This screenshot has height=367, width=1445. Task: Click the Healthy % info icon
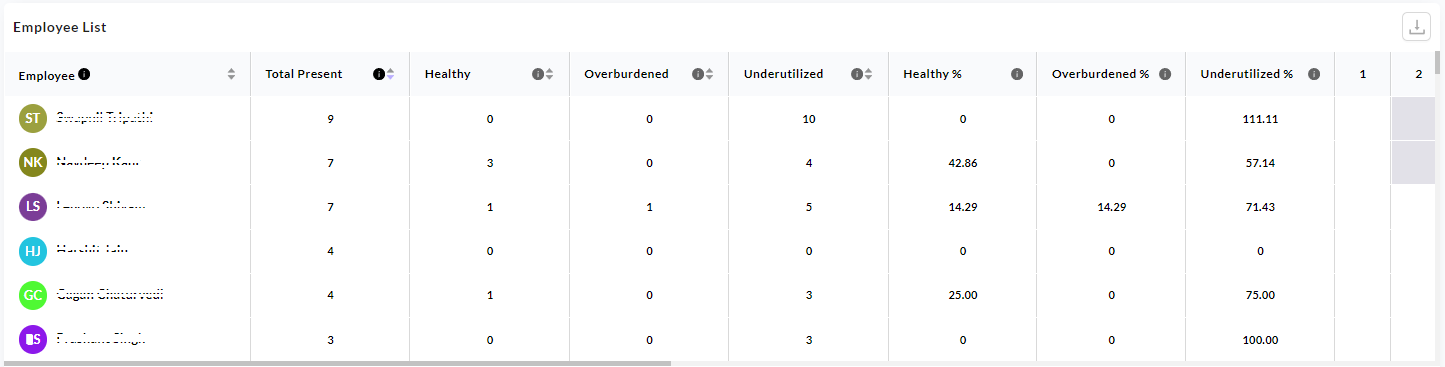click(x=1017, y=74)
